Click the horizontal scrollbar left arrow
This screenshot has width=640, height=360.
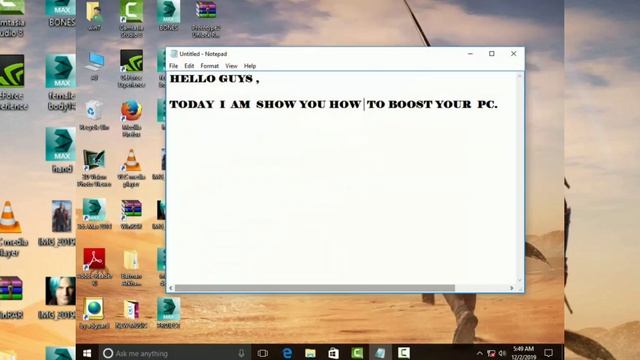coord(171,288)
